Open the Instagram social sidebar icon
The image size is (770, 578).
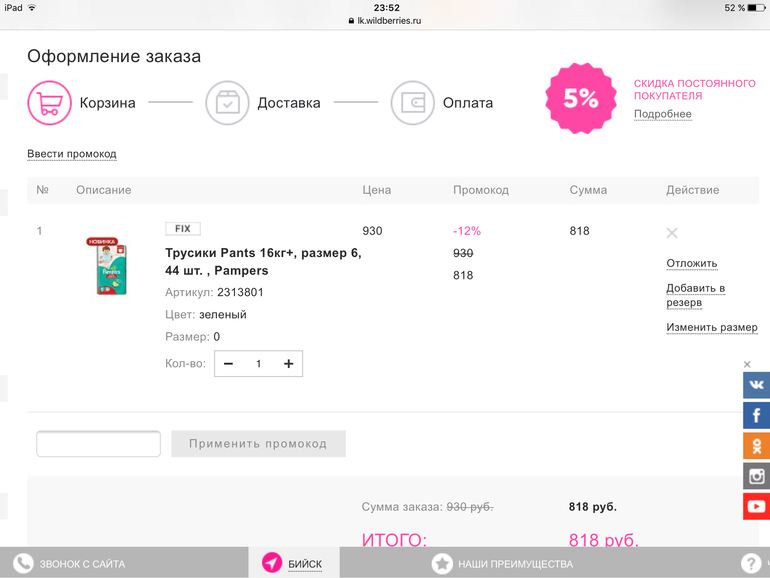[x=756, y=476]
